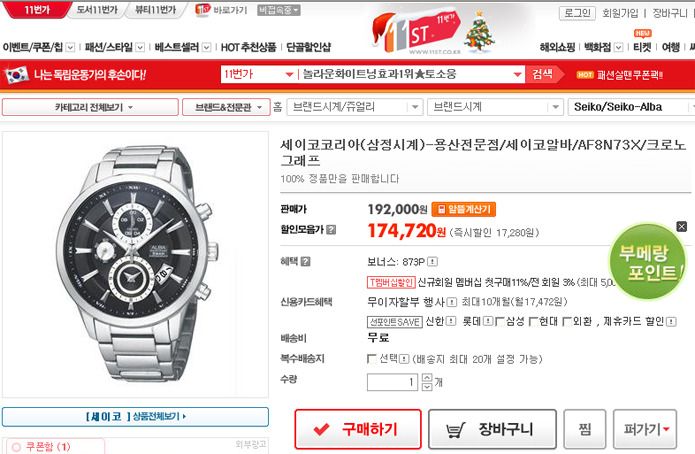Click the Alba watch product image
Image resolution: width=695 pixels, height=454 pixels.
coord(135,264)
